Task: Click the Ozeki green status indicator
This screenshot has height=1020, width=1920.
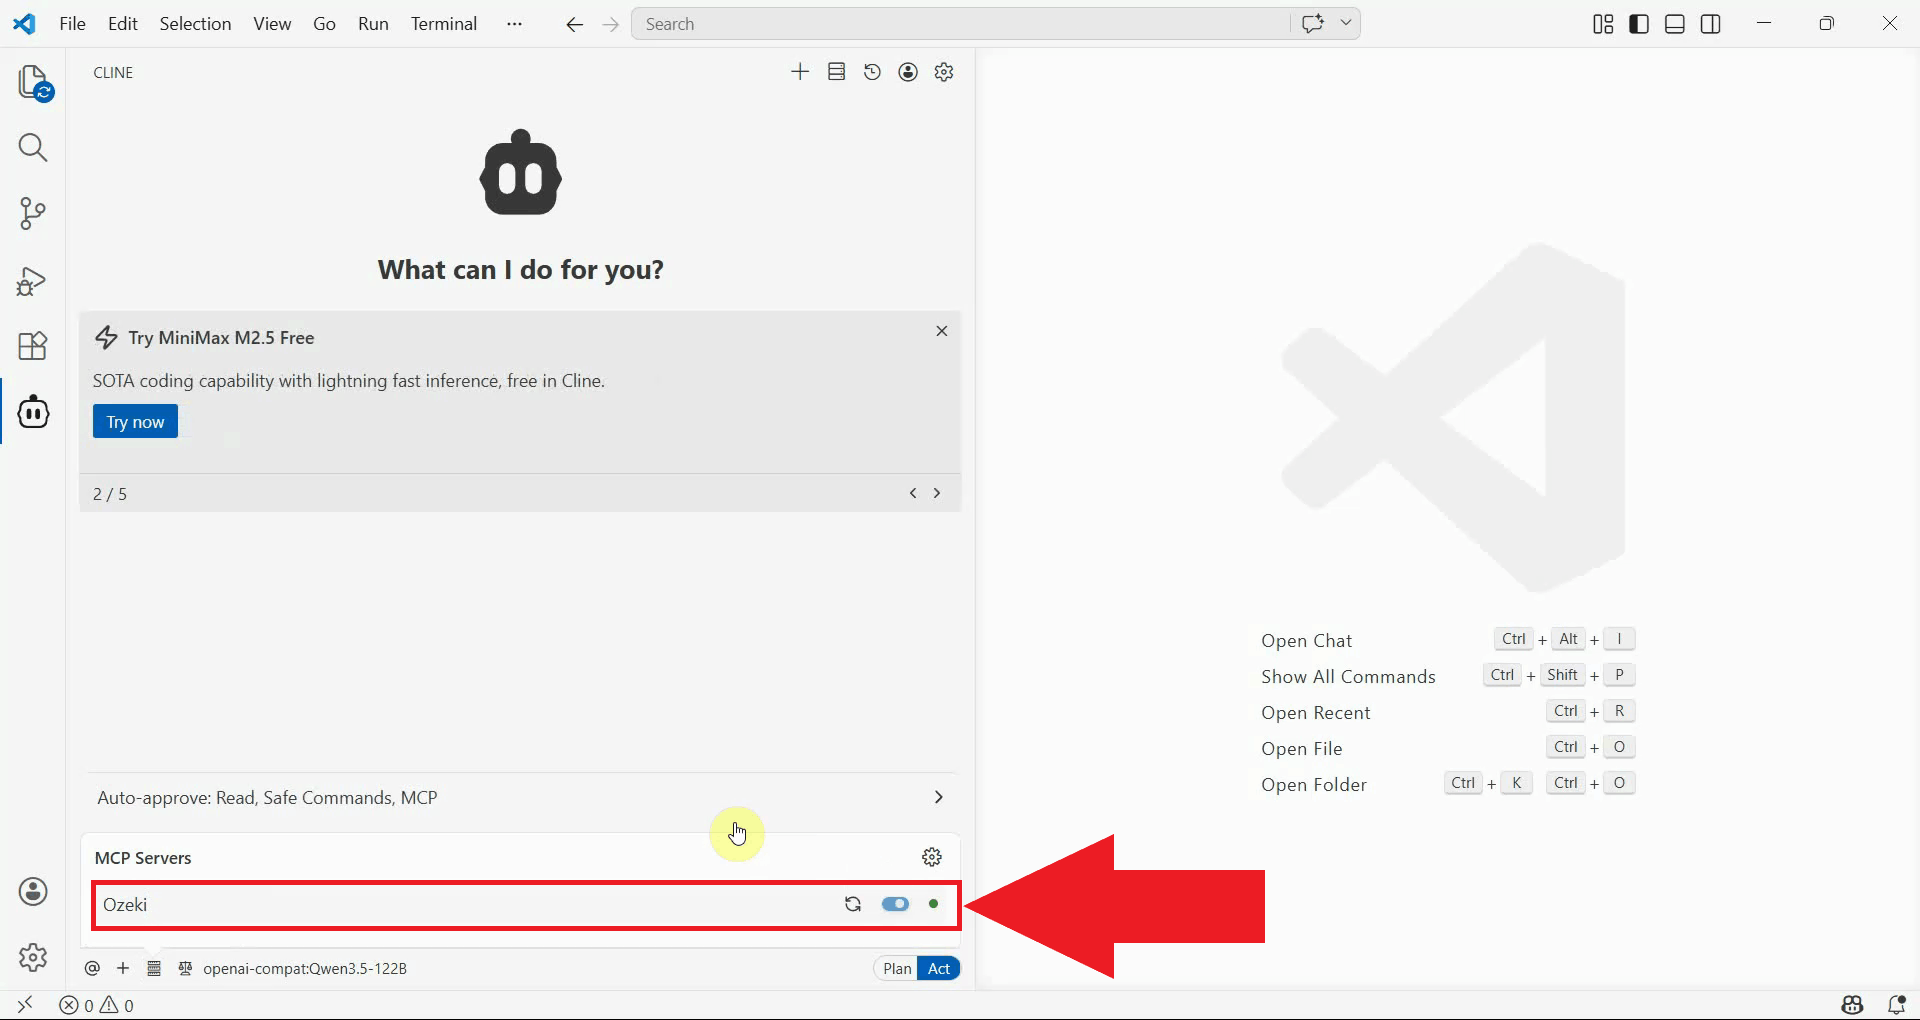Action: pyautogui.click(x=934, y=904)
